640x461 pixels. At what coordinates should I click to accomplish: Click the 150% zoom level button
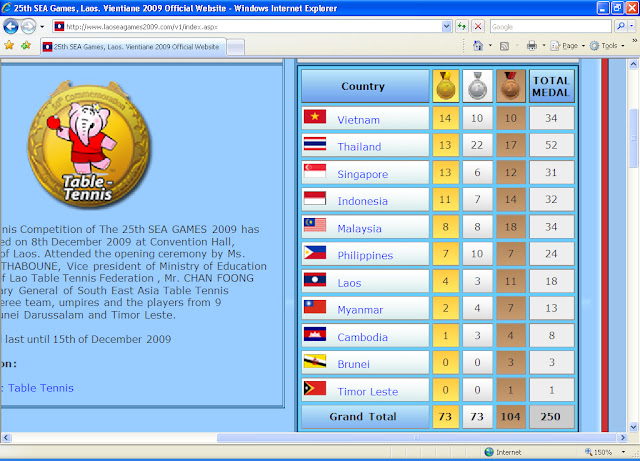coord(598,452)
